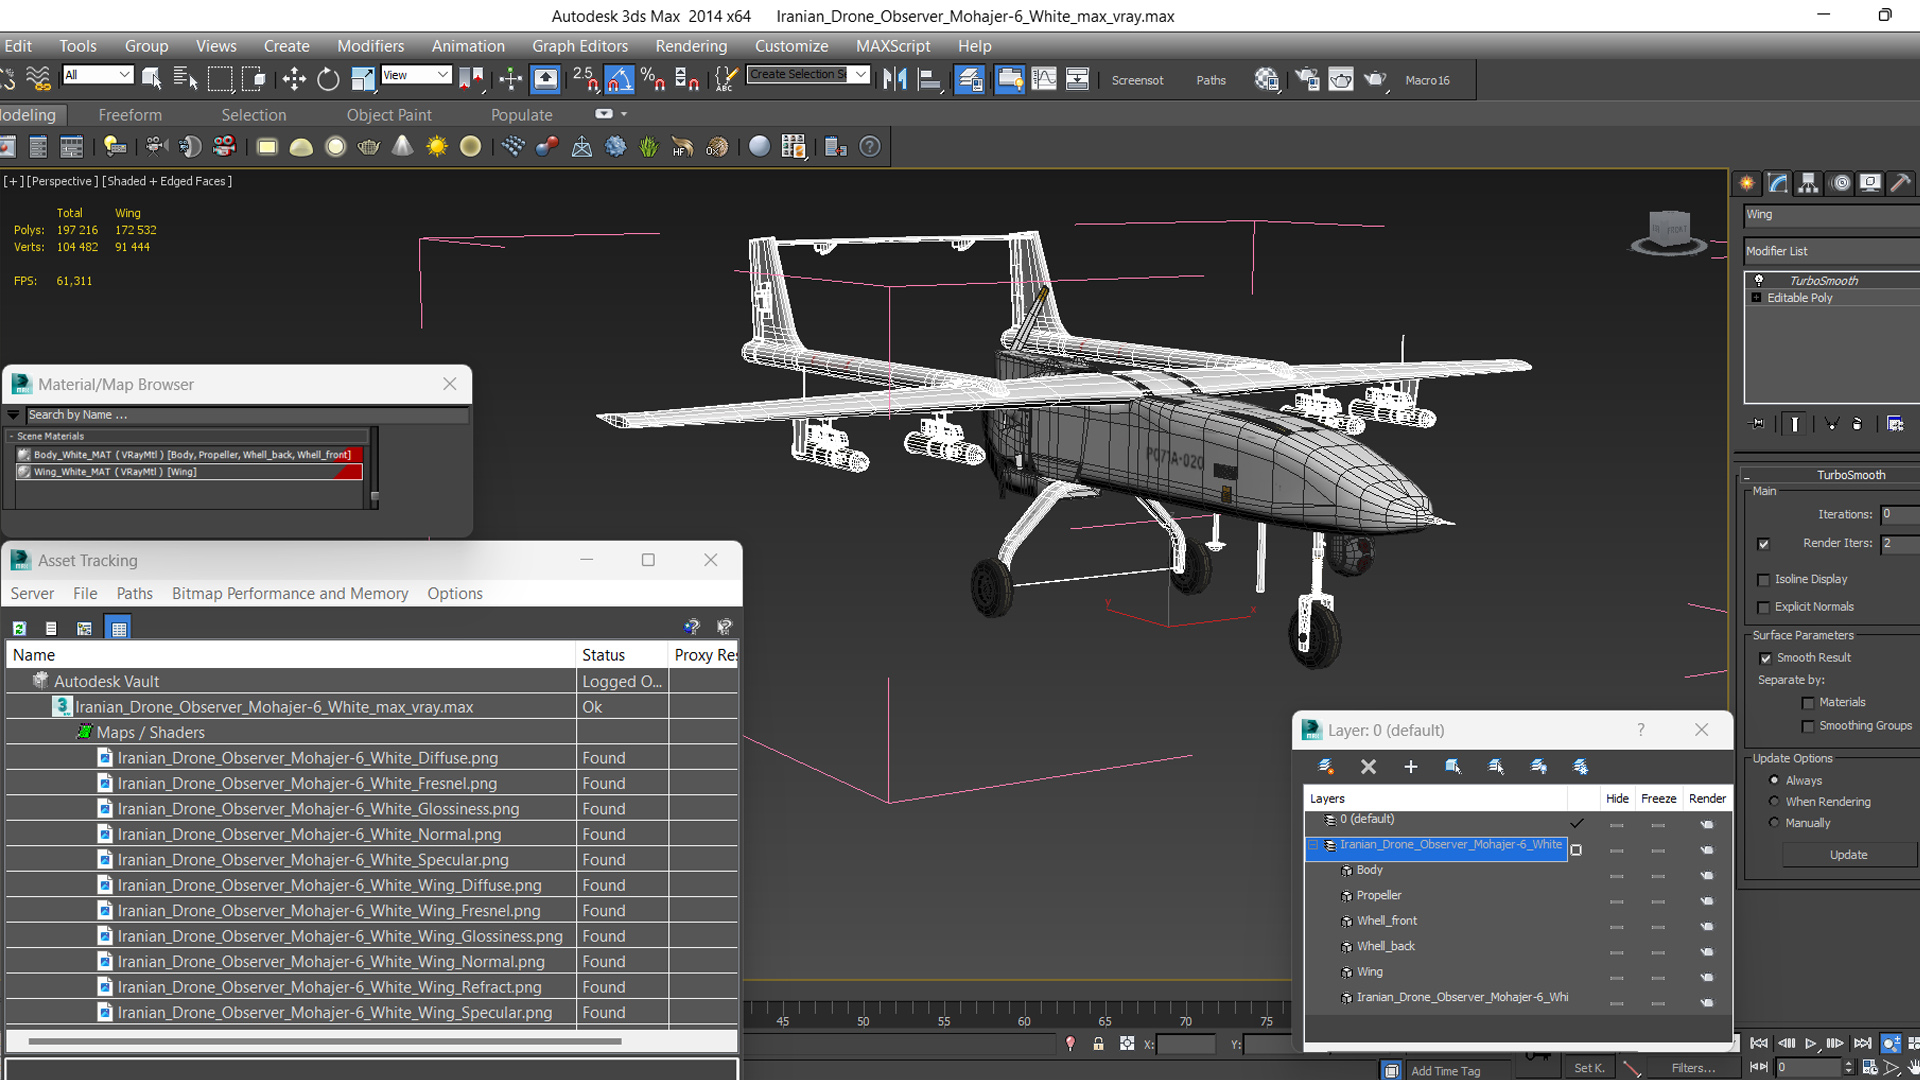Toggle Render Iters checkbox
Screen dimensions: 1920x1080
click(x=1764, y=544)
